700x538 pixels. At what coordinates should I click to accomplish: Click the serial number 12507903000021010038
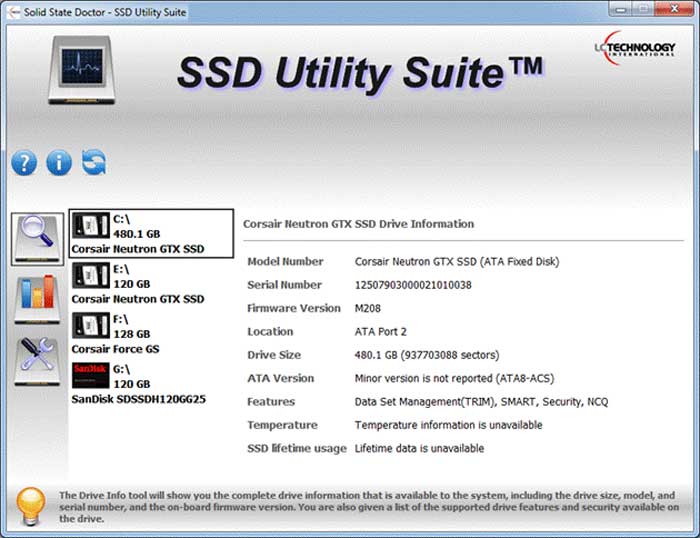point(413,285)
